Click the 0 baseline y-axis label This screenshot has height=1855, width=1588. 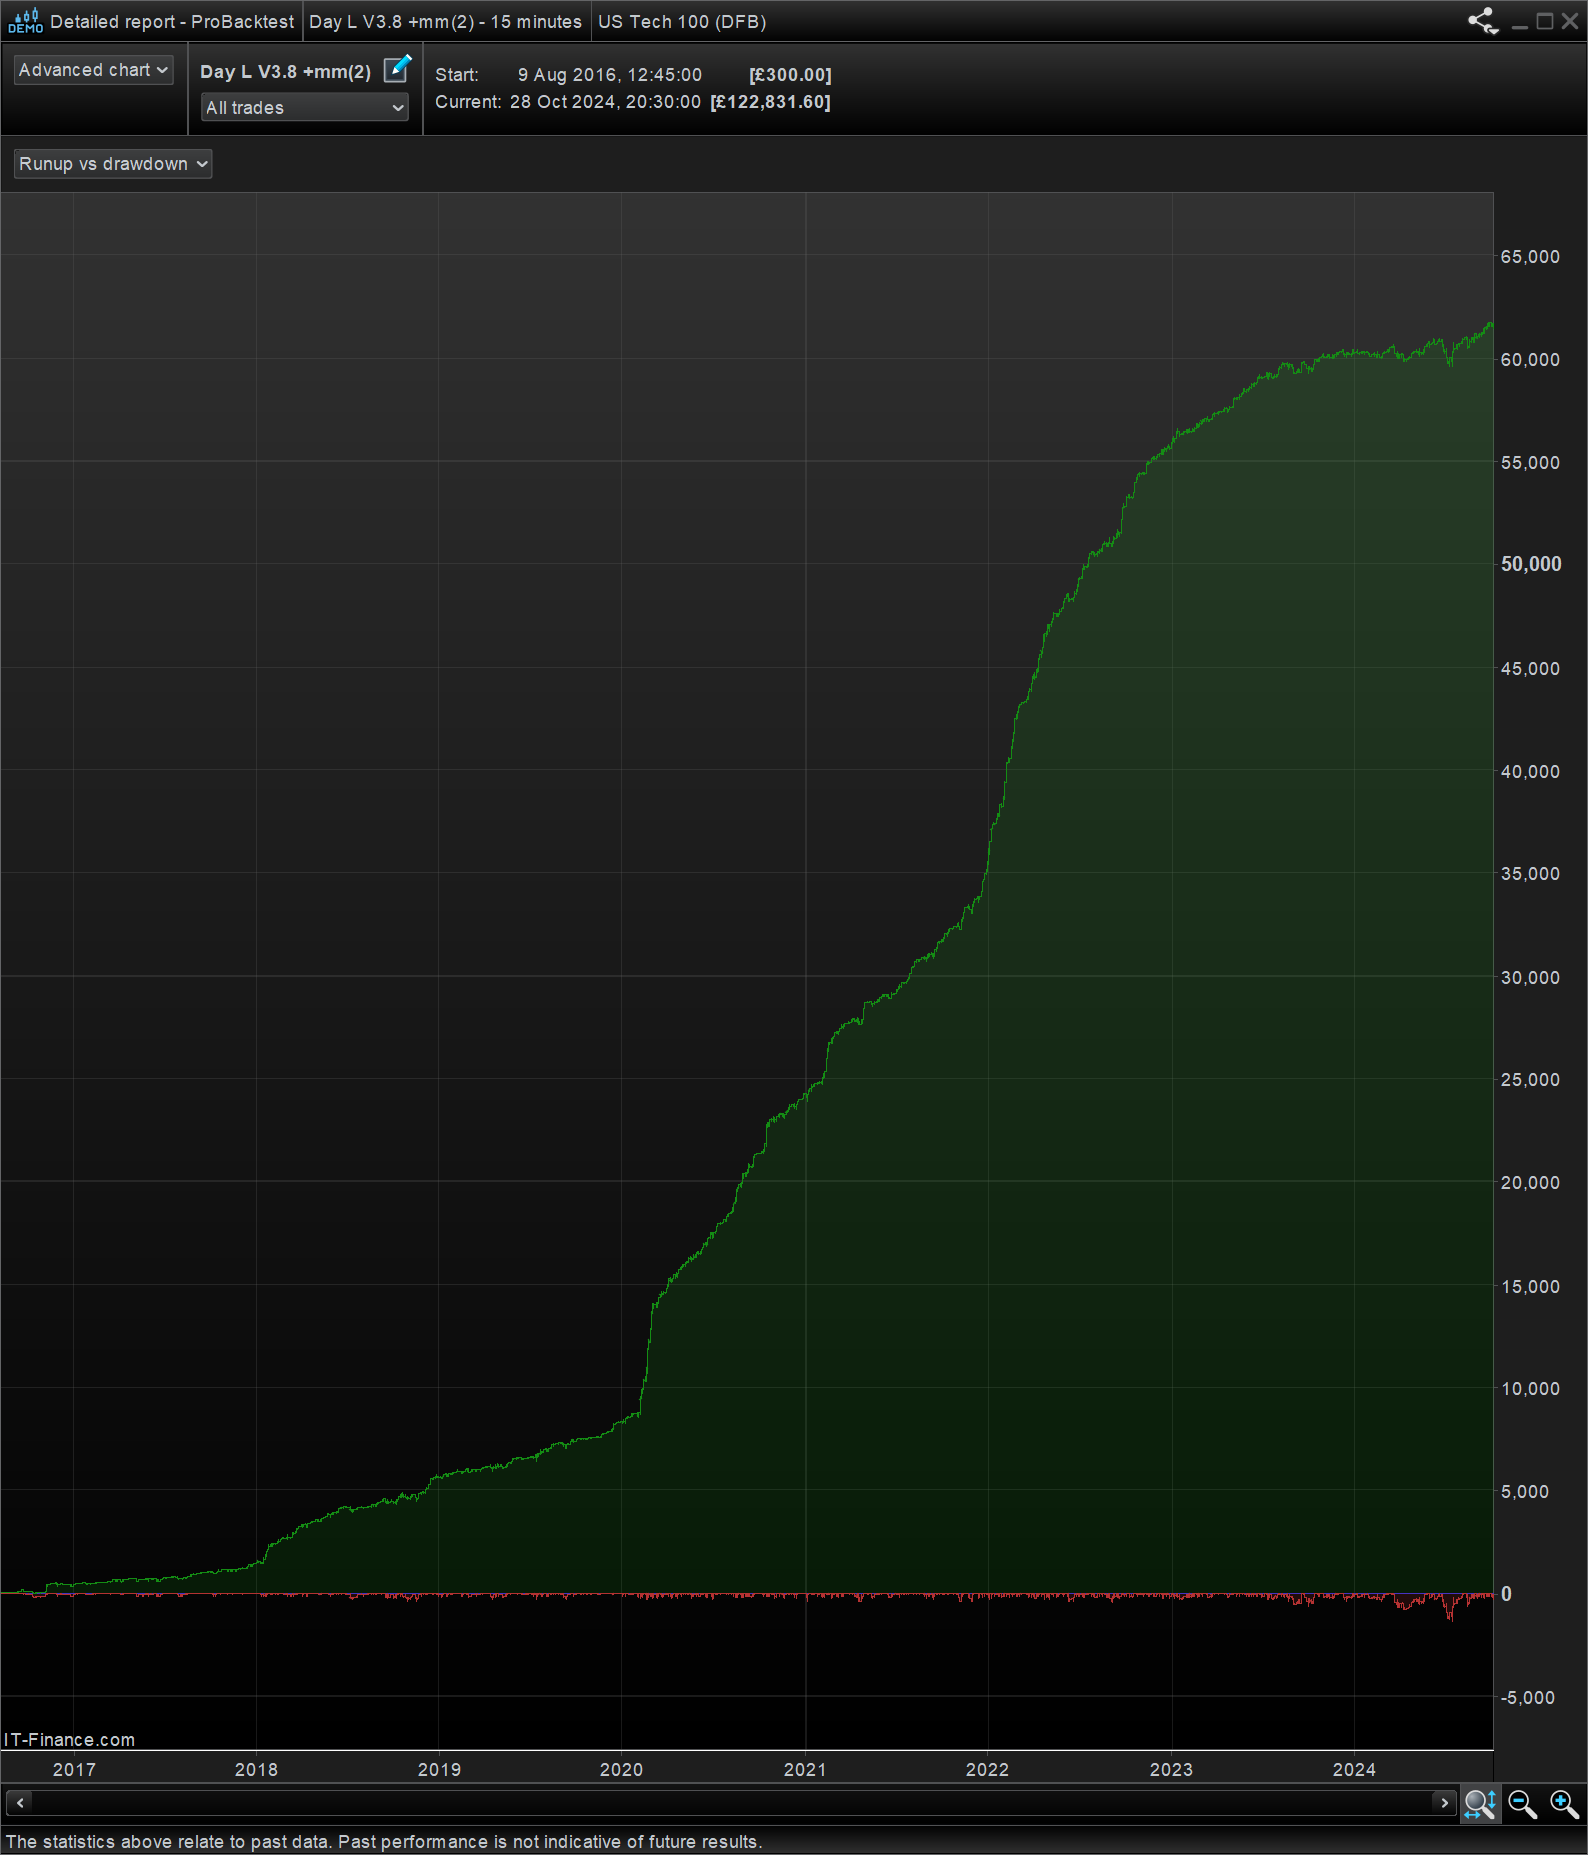tap(1506, 1594)
